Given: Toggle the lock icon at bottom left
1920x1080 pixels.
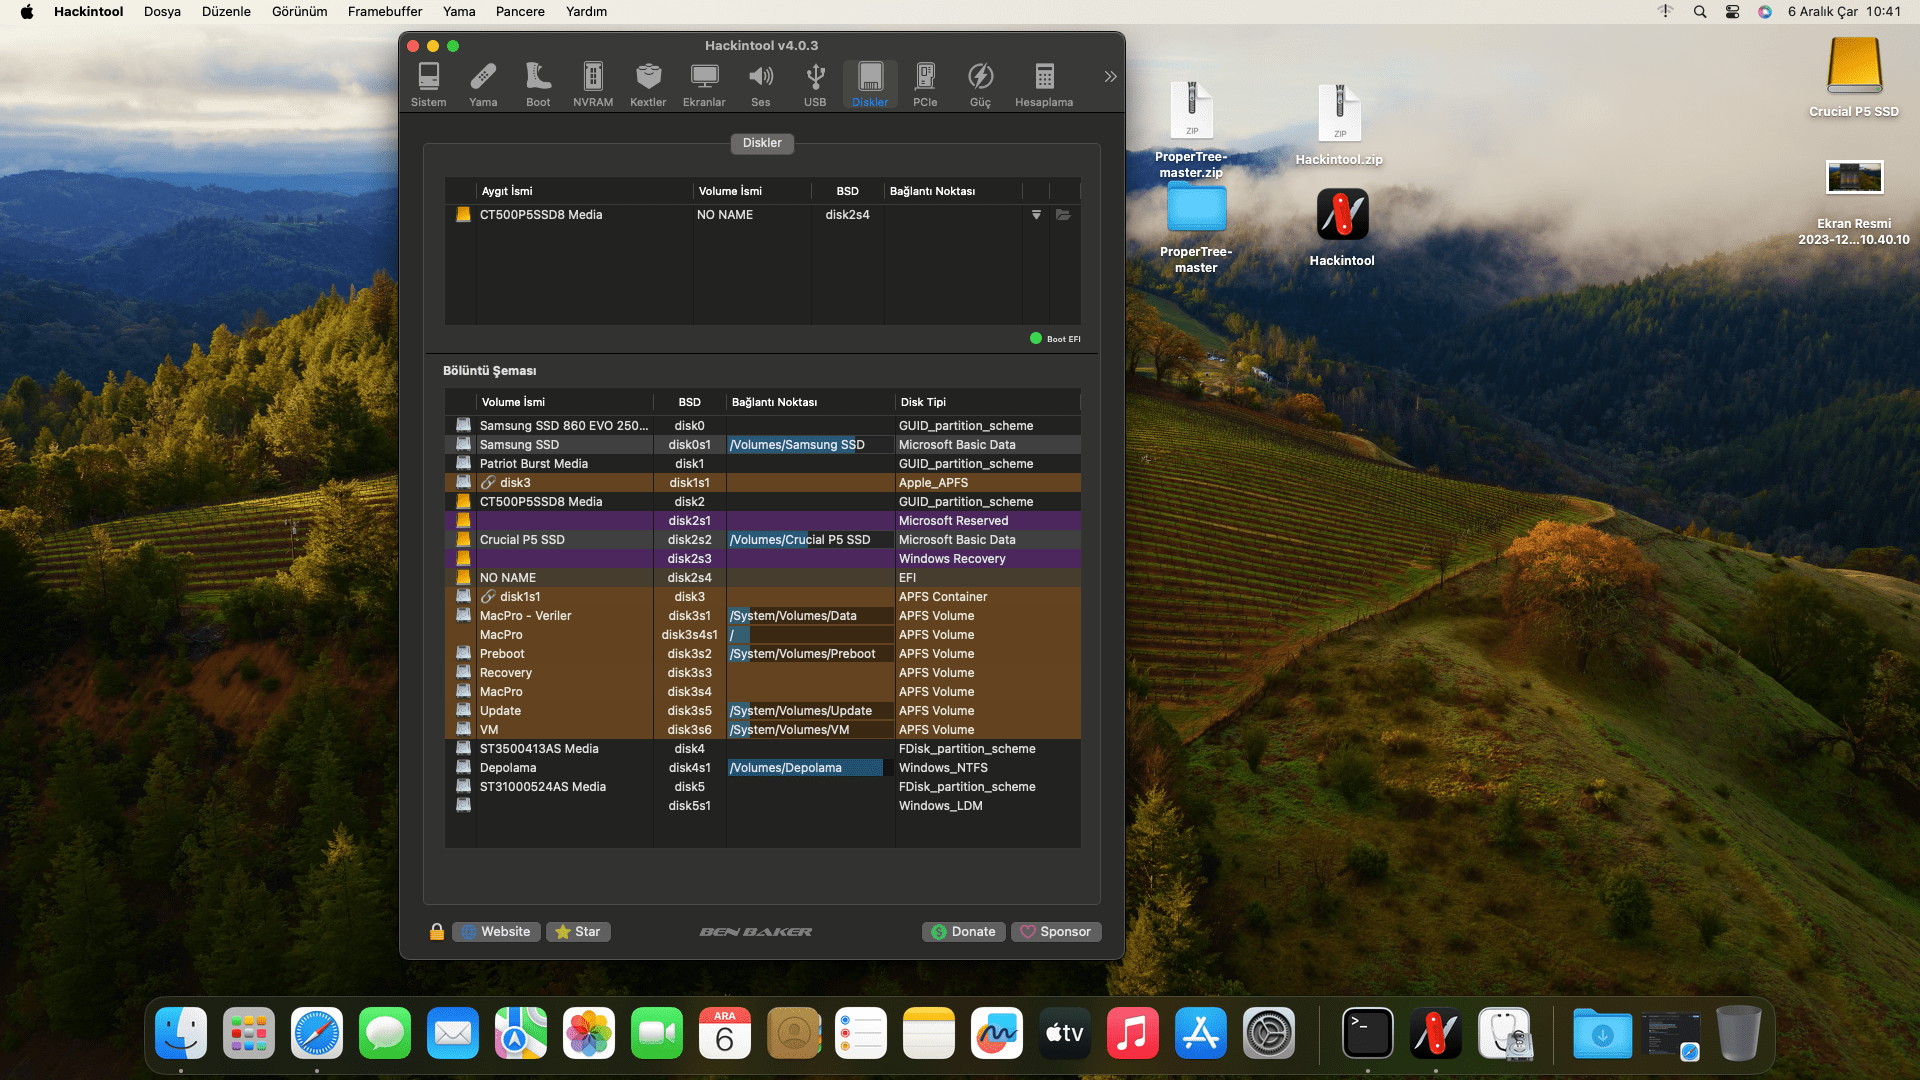Looking at the screenshot, I should (437, 932).
